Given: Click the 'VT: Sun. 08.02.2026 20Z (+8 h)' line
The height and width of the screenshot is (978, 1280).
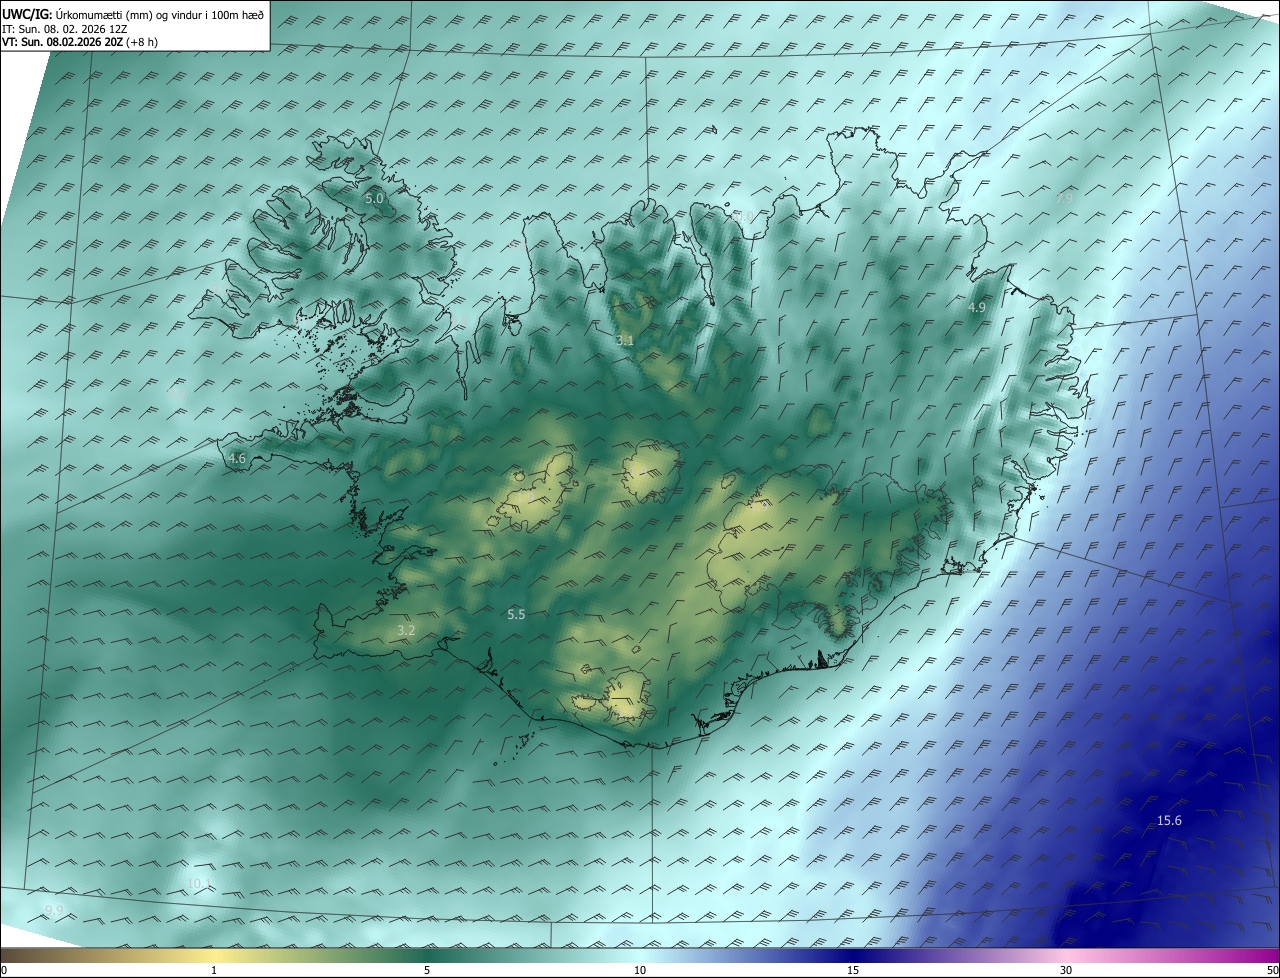Looking at the screenshot, I should tap(80, 42).
